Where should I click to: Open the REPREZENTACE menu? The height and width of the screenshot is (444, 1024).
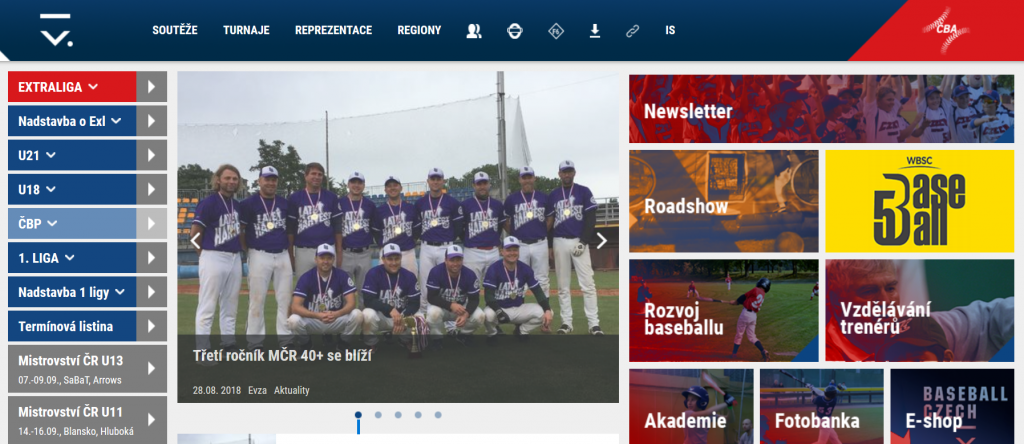333,31
